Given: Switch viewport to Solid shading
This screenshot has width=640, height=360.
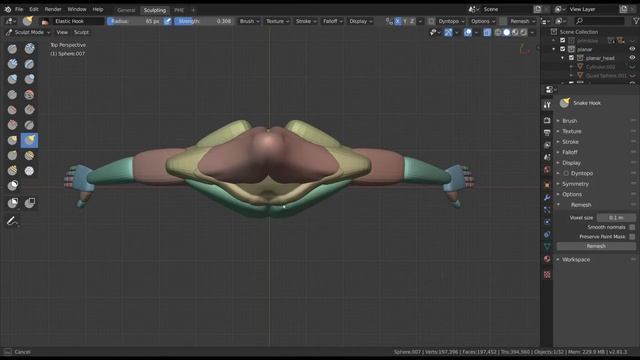Looking at the screenshot, I should [x=507, y=32].
